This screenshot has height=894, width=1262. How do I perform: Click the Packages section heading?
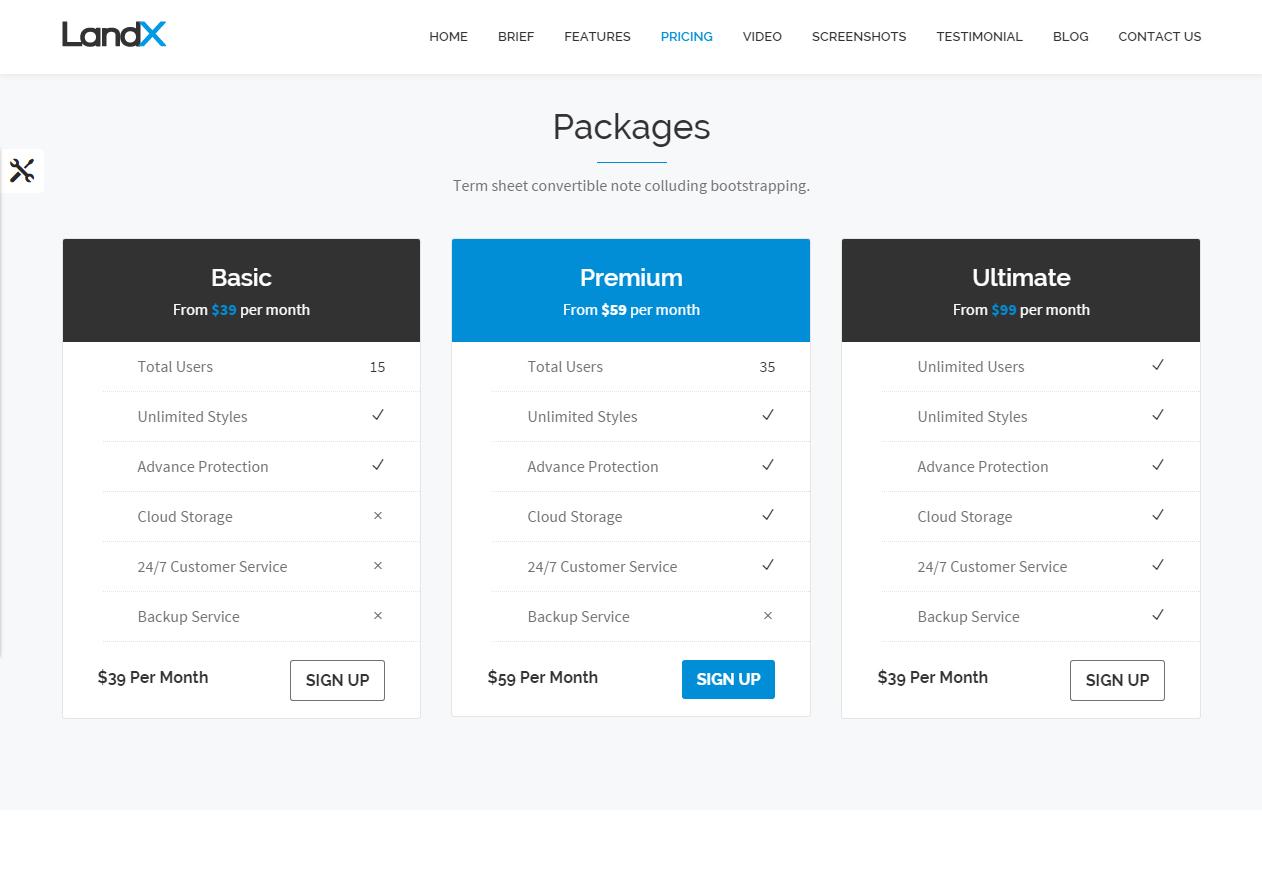[631, 127]
